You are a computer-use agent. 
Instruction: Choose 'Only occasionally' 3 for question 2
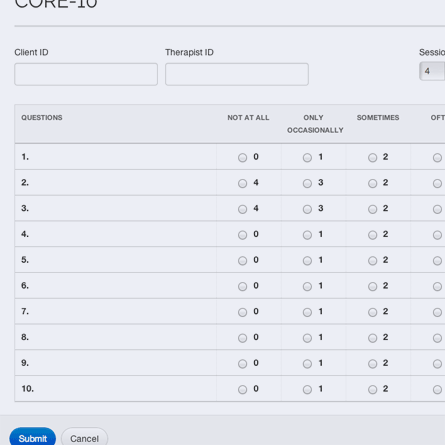(x=307, y=184)
